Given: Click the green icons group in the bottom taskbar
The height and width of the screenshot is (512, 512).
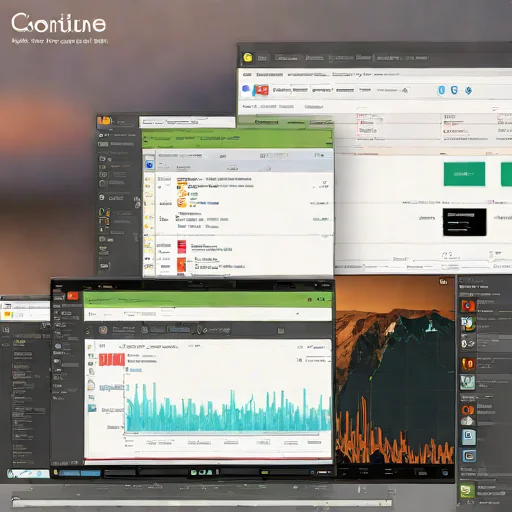Looking at the screenshot, I should point(201,472).
